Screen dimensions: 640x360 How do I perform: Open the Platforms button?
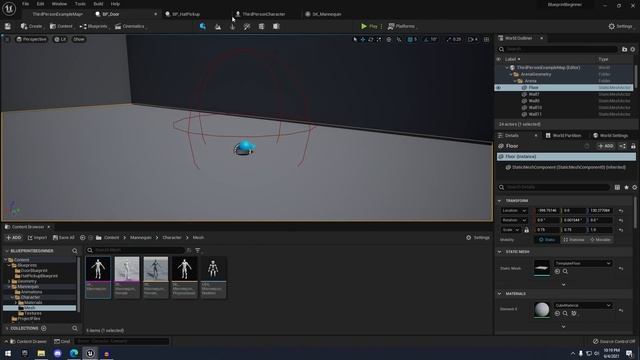402,26
